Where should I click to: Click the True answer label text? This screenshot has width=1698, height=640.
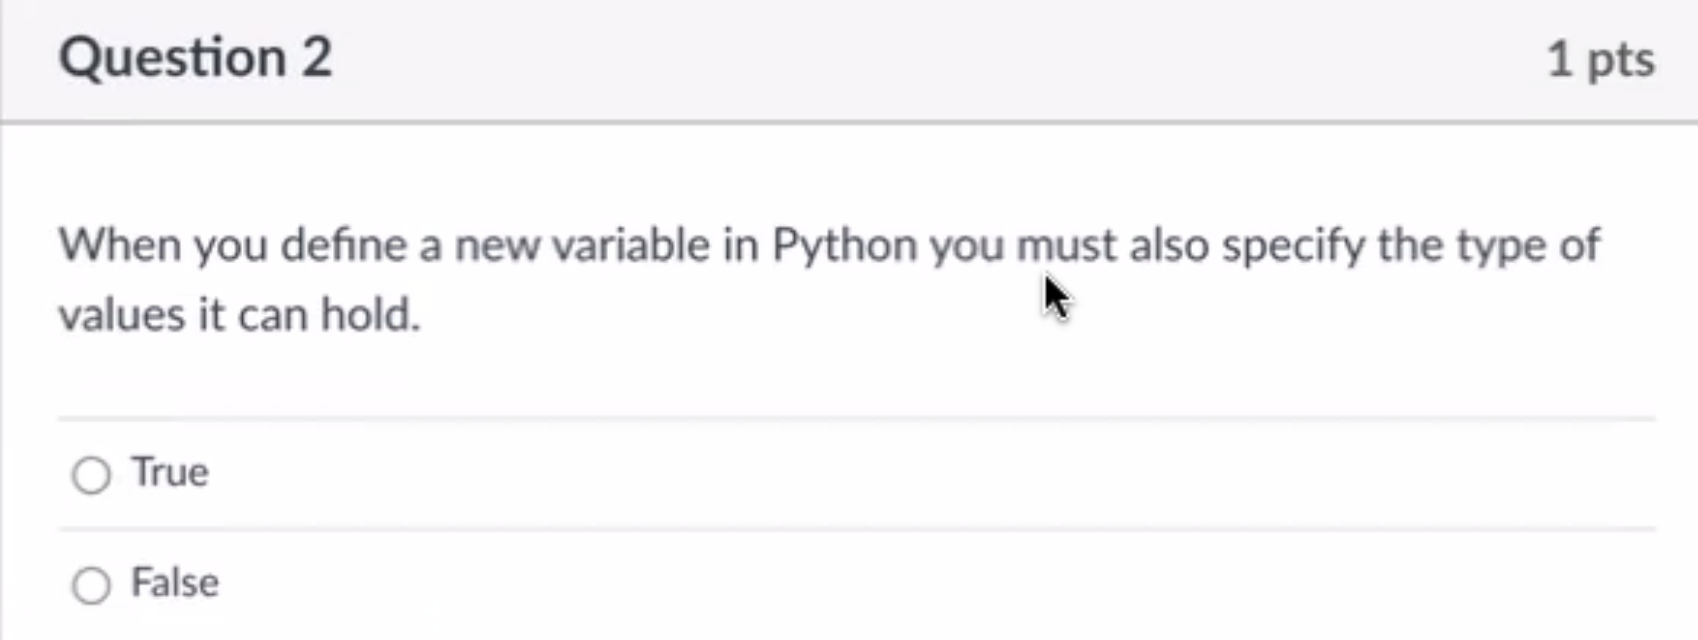pos(170,472)
